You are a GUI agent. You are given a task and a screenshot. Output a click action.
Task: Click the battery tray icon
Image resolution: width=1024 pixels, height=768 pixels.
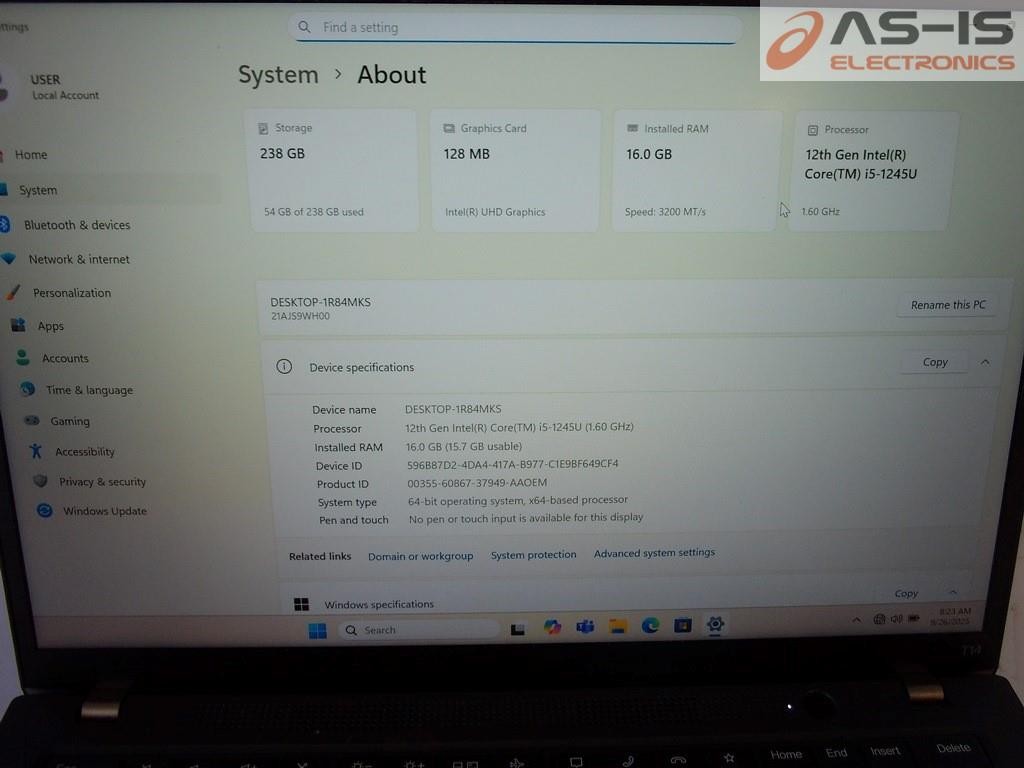pos(914,618)
